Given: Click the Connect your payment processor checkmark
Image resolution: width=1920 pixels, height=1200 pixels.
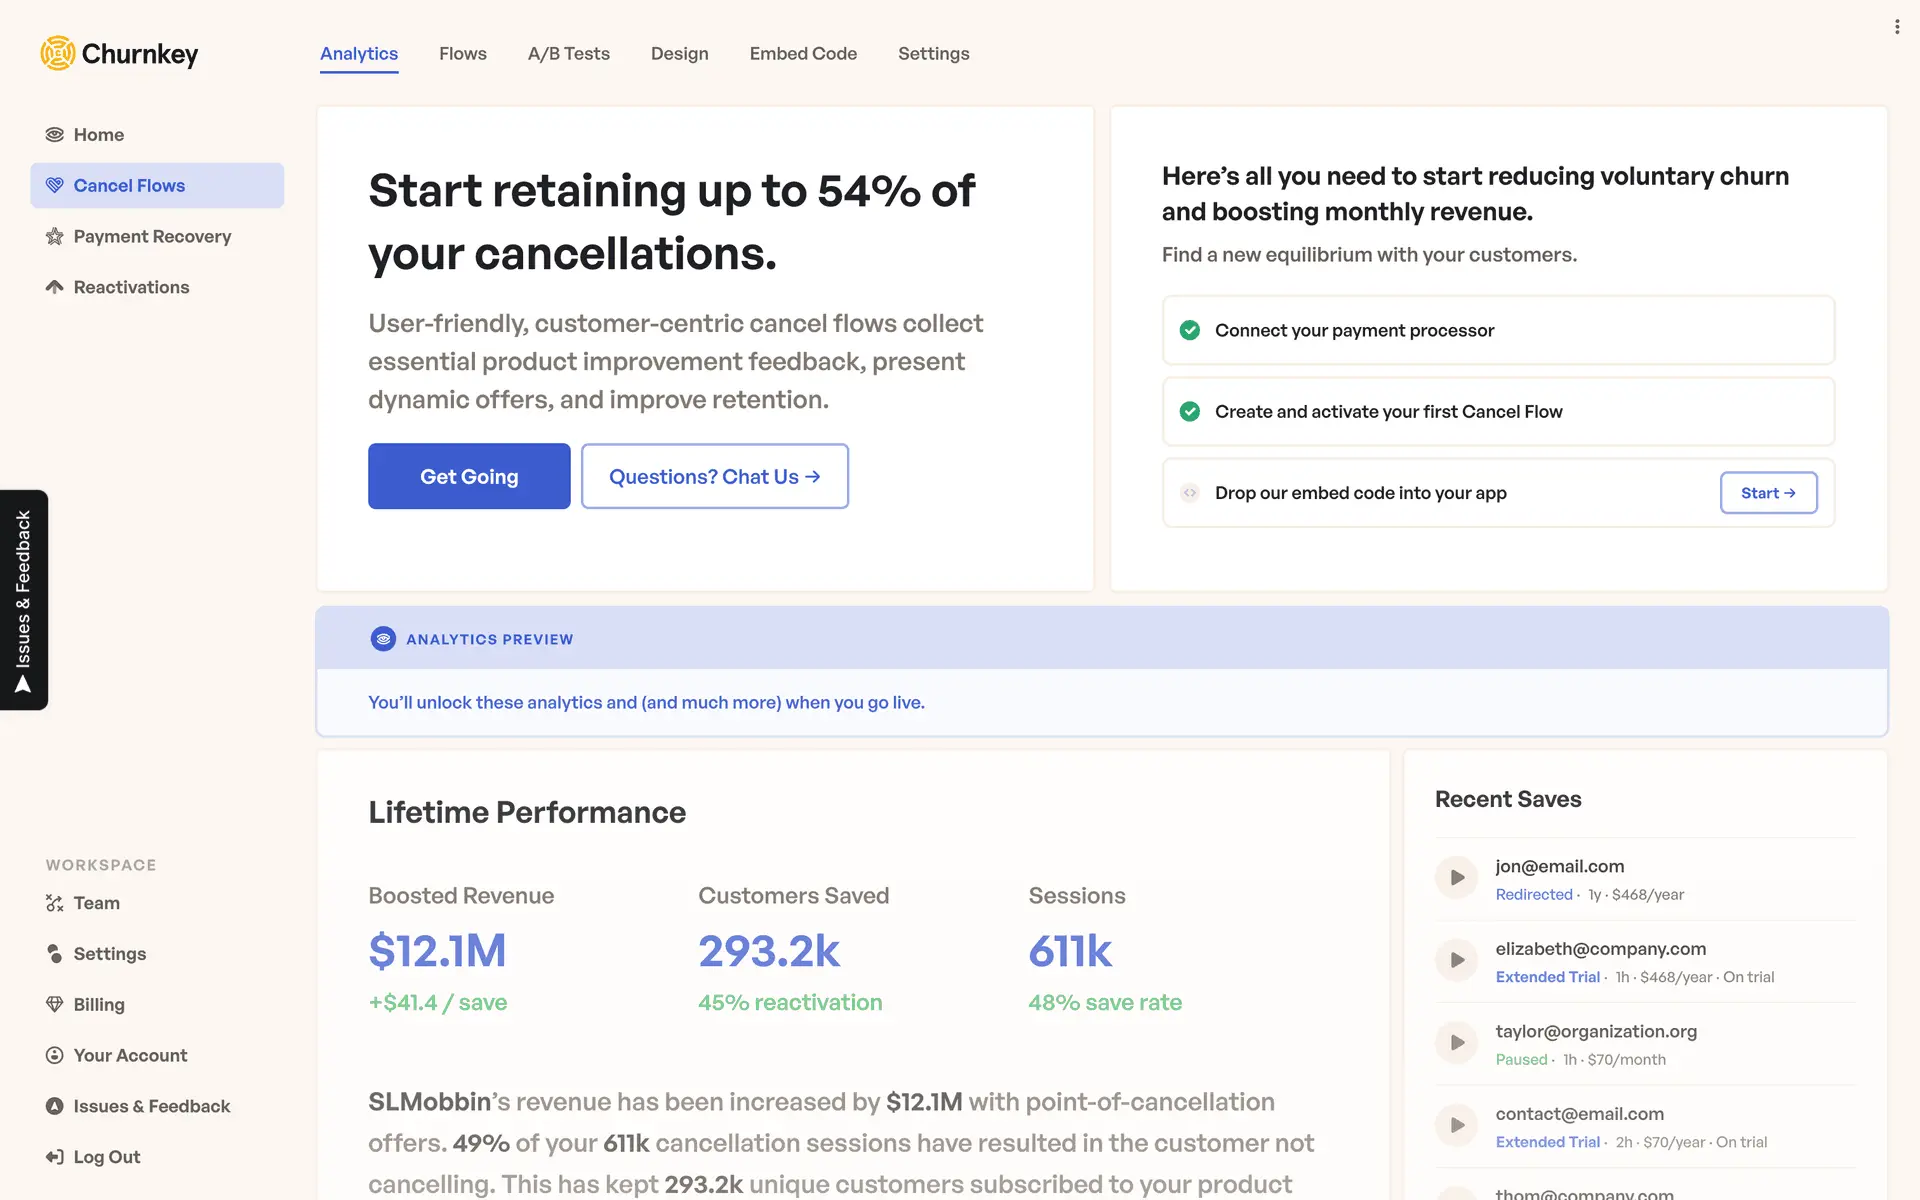Looking at the screenshot, I should click(x=1190, y=331).
